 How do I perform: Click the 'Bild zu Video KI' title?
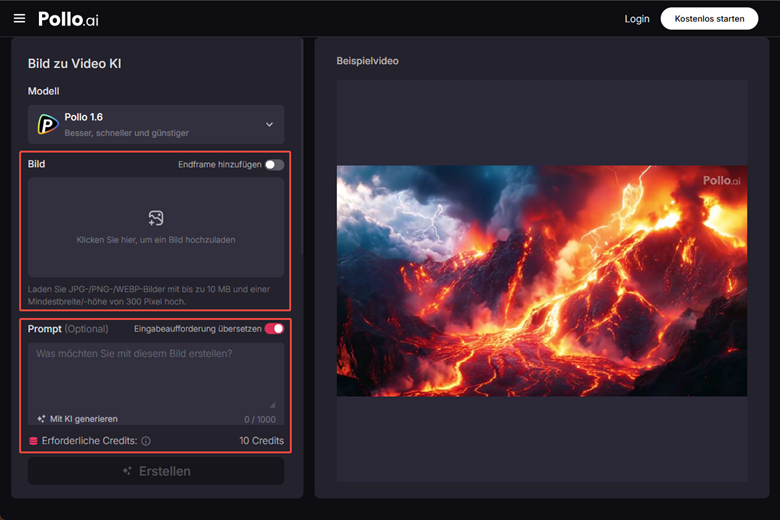75,64
